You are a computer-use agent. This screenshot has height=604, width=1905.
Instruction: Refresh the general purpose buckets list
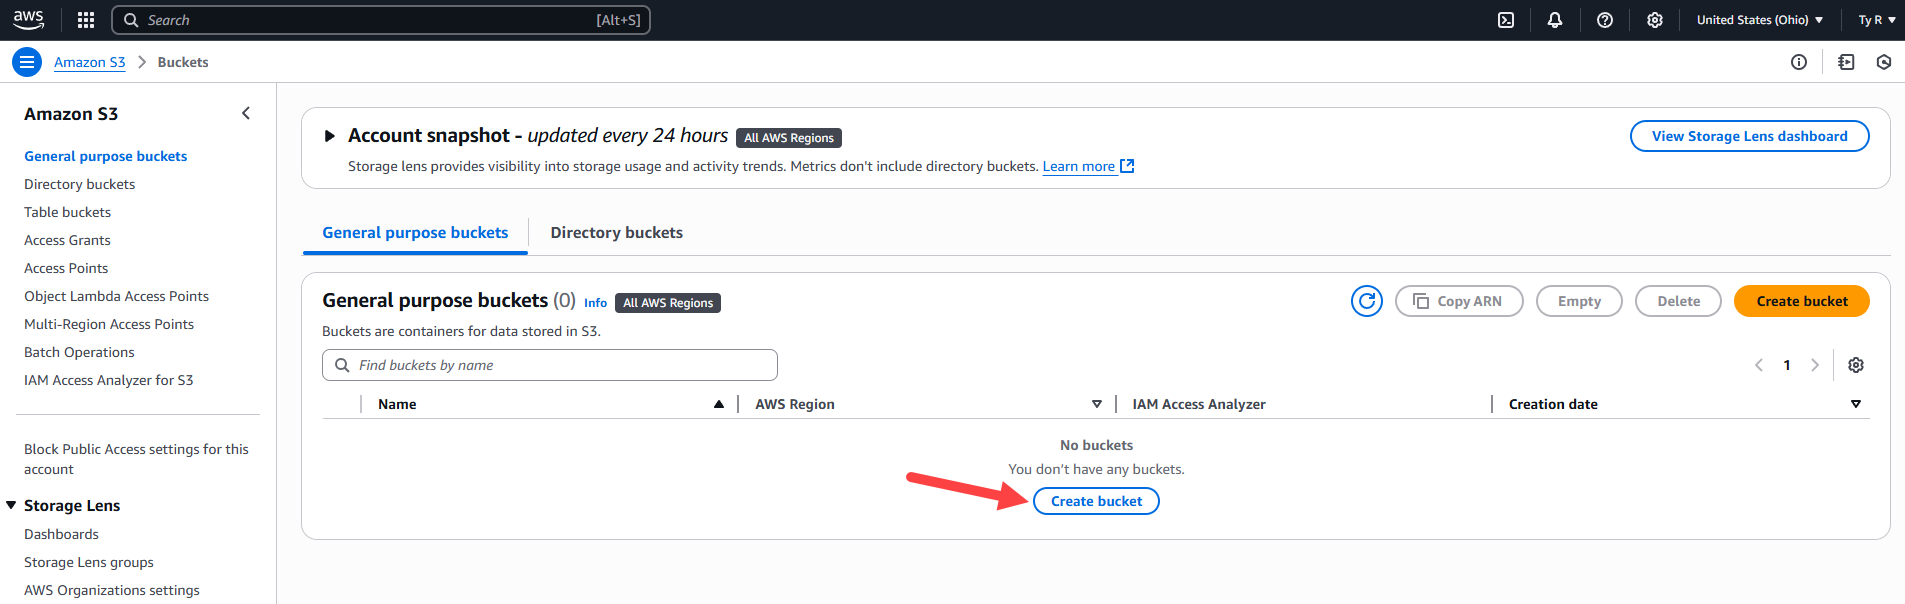(1367, 301)
